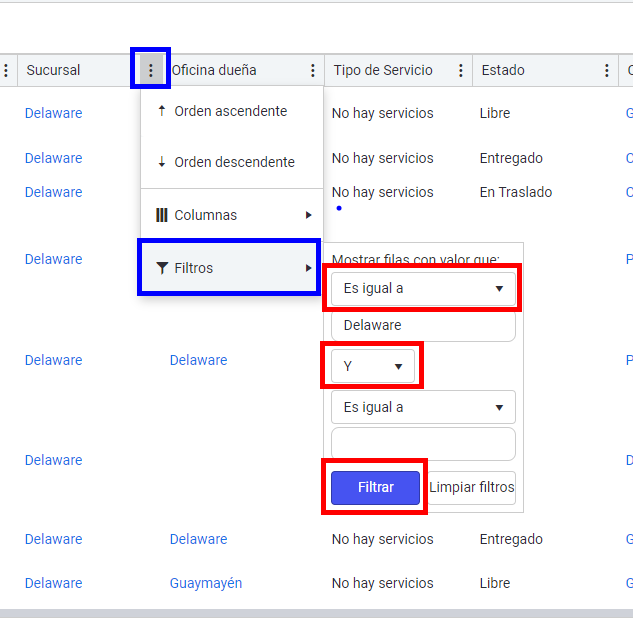
Task: Sort by Orden ascendente
Action: [x=231, y=111]
